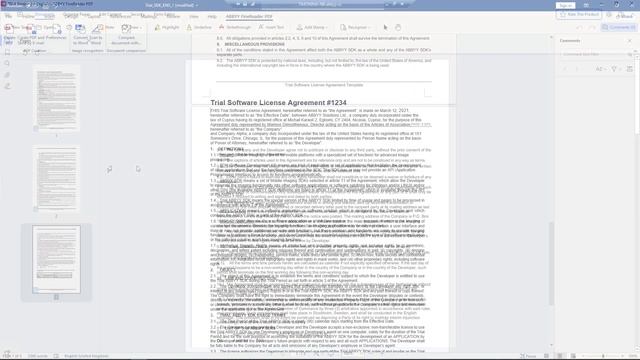Select the second page thumbnail
Image resolution: width=640 pixels, height=360 pixels.
56,178
